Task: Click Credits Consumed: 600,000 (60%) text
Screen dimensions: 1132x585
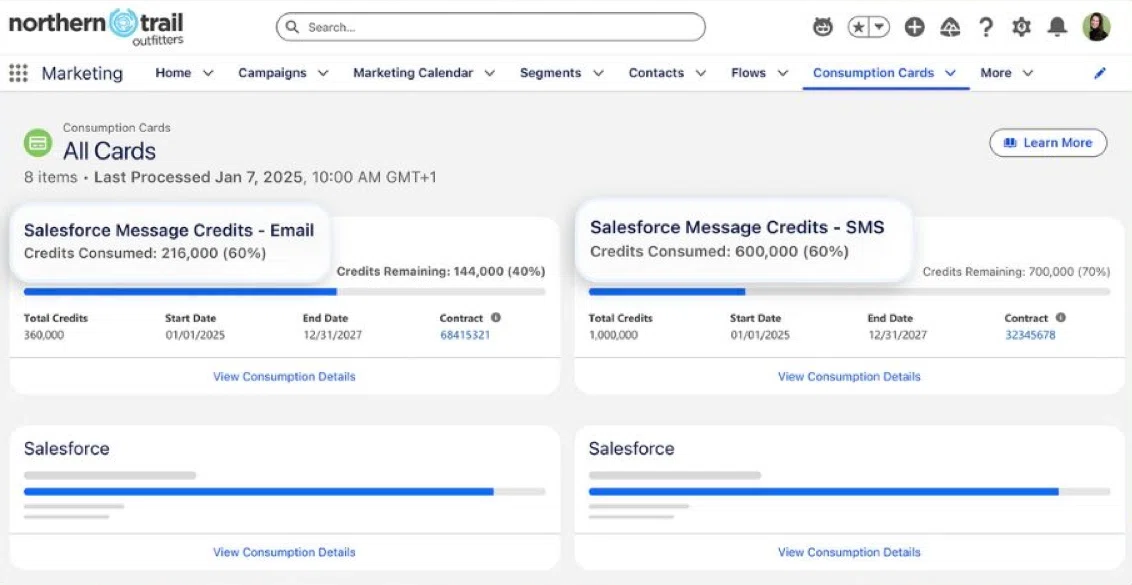Action: pyautogui.click(x=719, y=251)
